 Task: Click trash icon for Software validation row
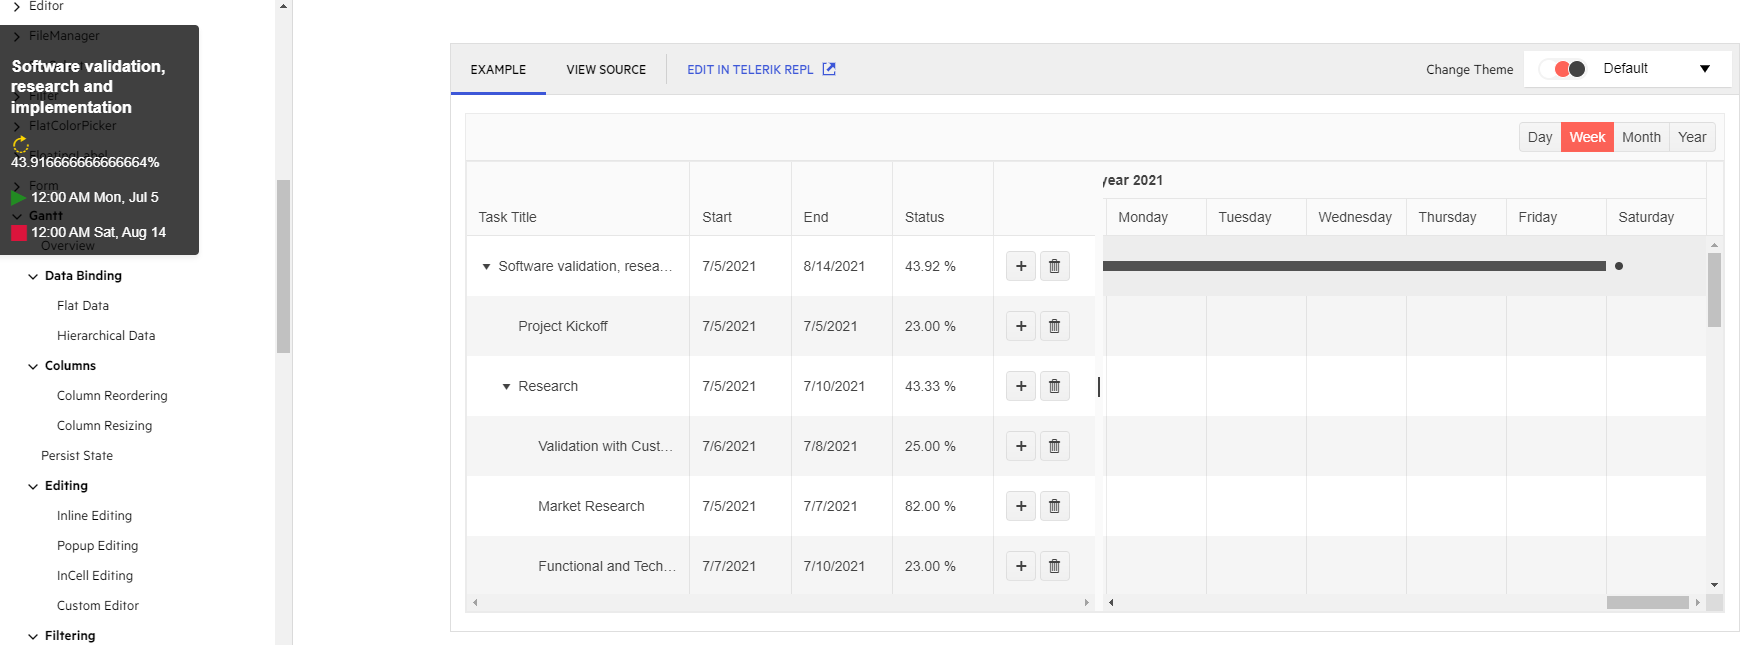1054,266
